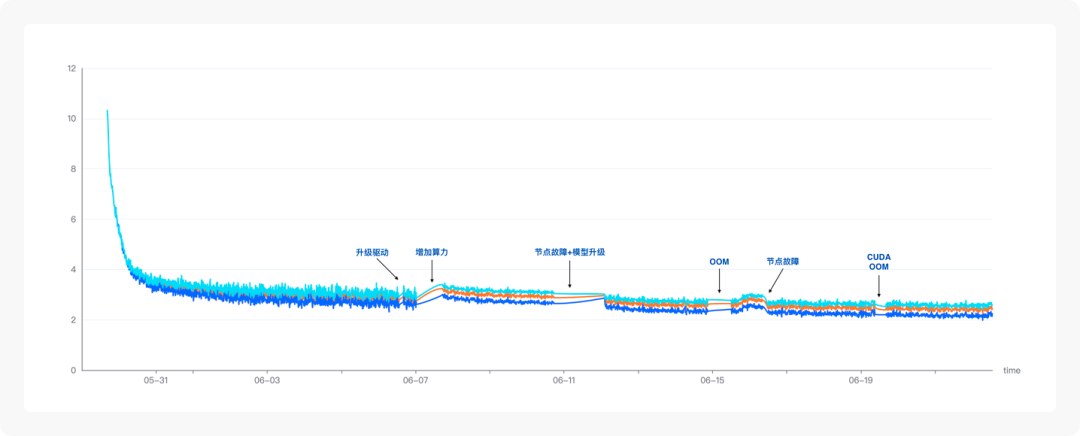Select the 06-07 x-axis label

point(415,380)
